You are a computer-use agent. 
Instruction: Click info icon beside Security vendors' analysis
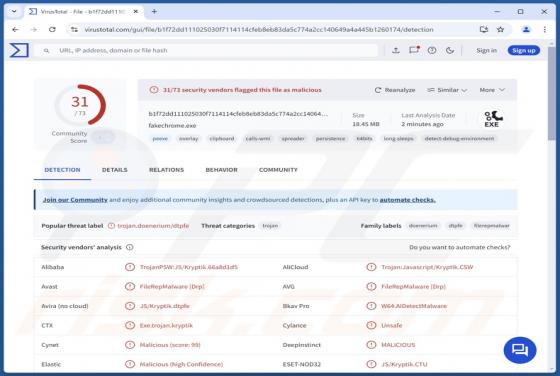click(130, 247)
